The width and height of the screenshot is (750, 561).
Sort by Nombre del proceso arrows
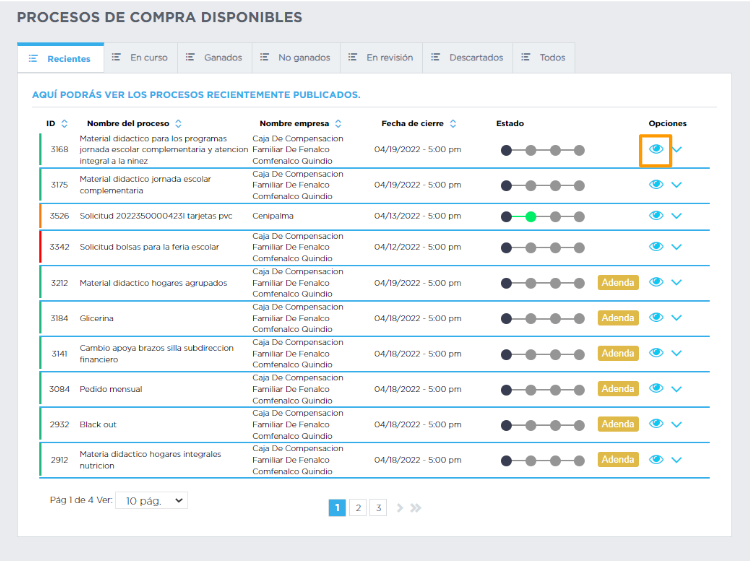pos(178,123)
